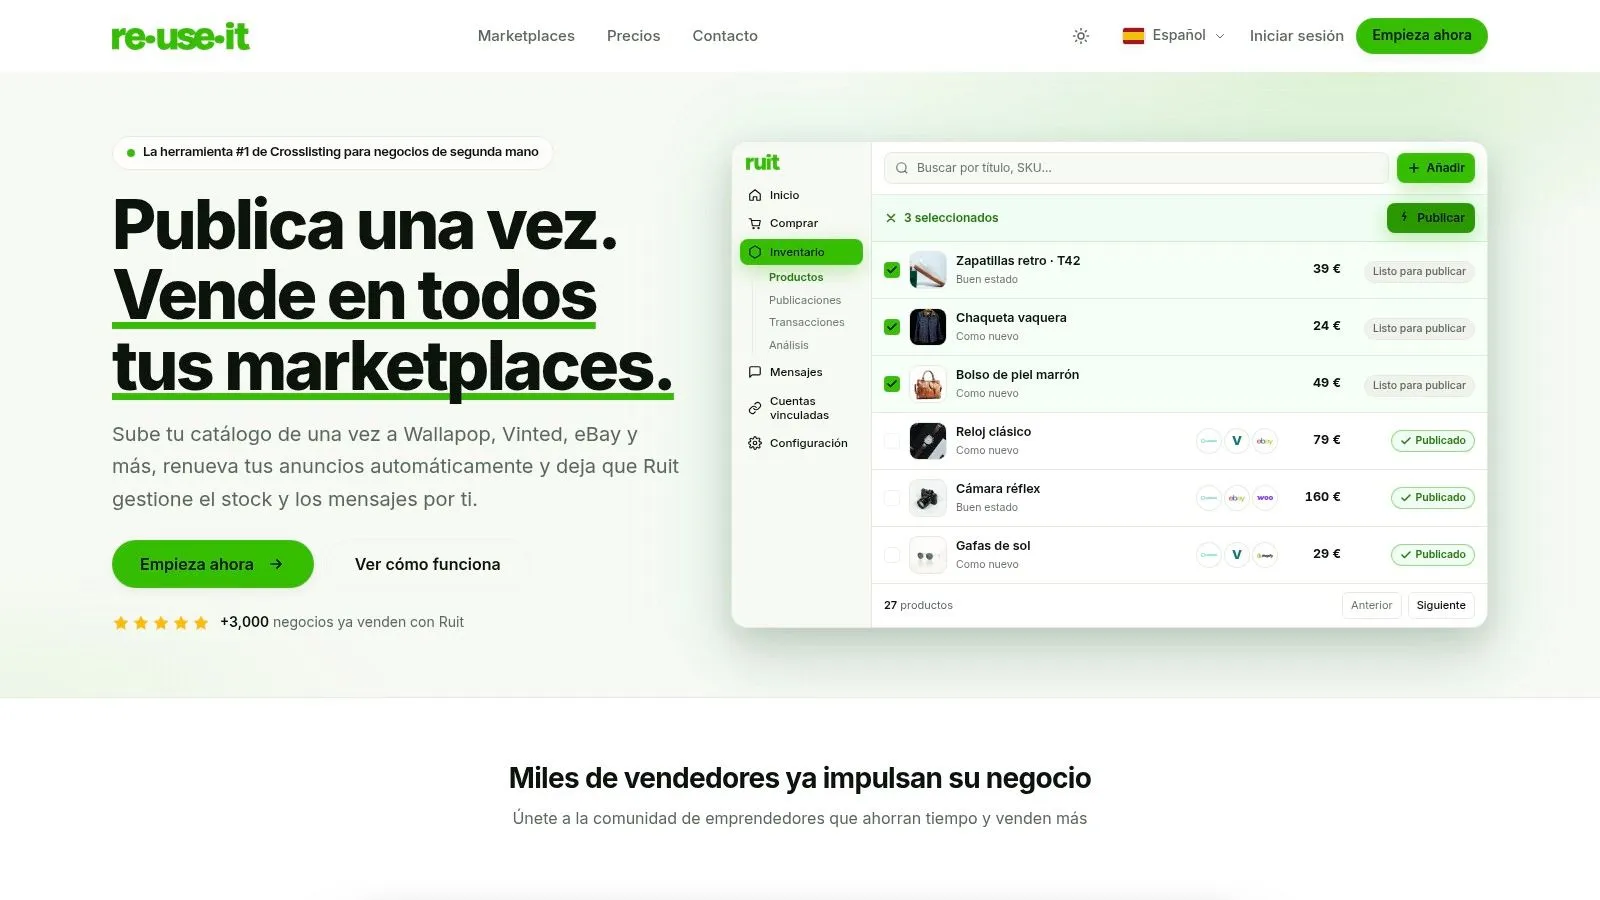Click the '27 productos' count text
This screenshot has height=900, width=1600.
click(918, 605)
